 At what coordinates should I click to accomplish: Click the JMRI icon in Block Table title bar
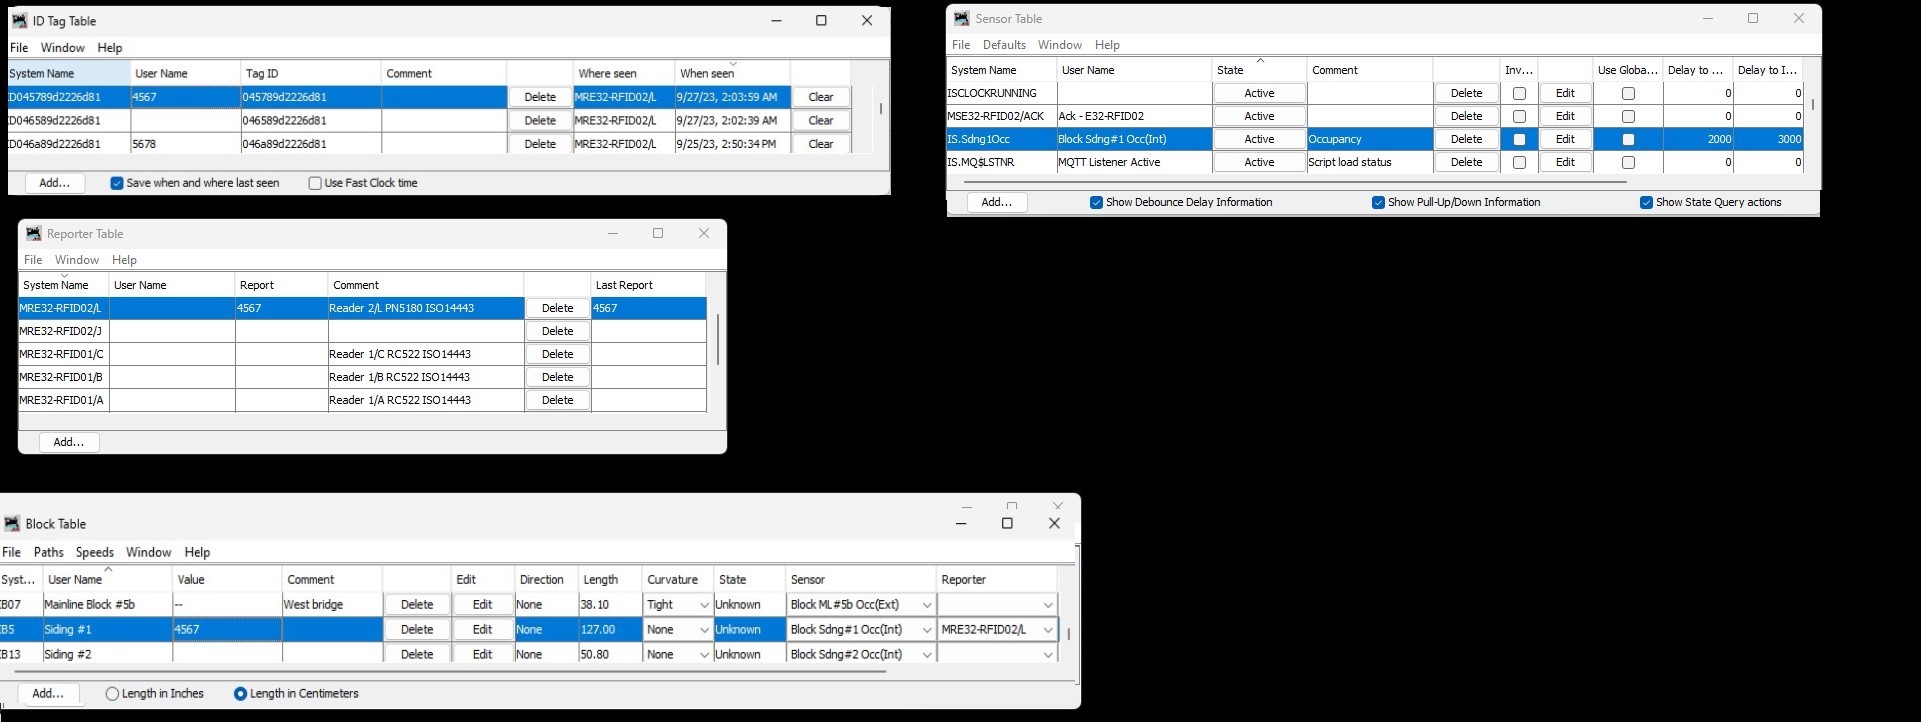tap(12, 524)
